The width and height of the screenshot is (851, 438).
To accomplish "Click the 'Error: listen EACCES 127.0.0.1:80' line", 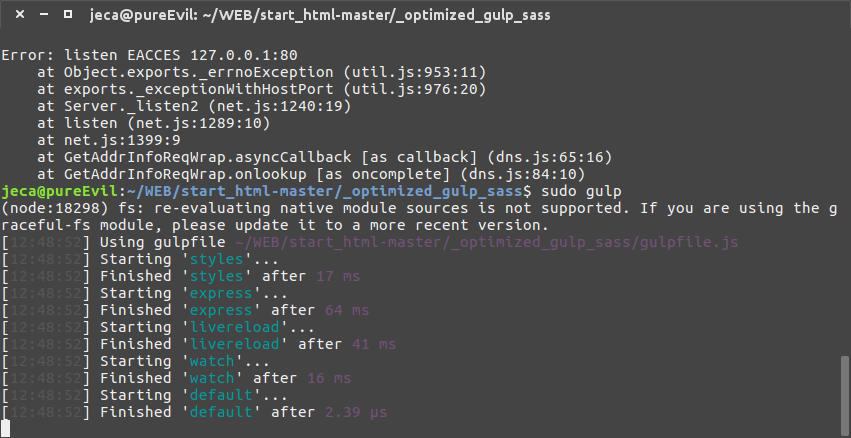I will point(149,55).
